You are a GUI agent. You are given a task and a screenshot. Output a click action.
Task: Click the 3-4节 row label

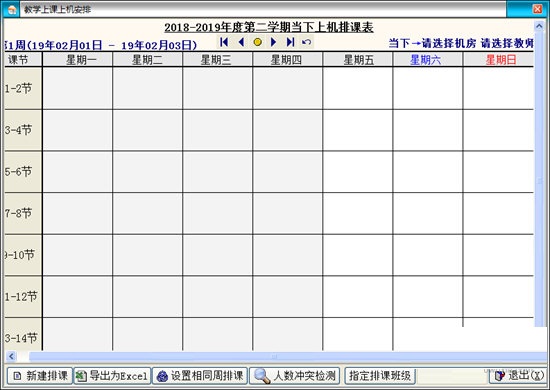pos(23,130)
